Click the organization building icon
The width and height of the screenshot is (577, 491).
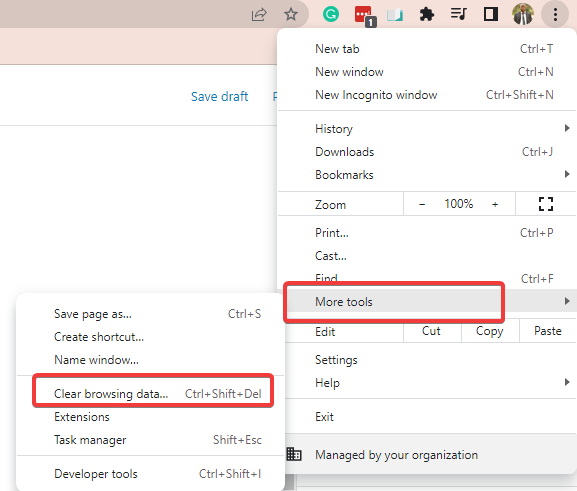[x=294, y=454]
